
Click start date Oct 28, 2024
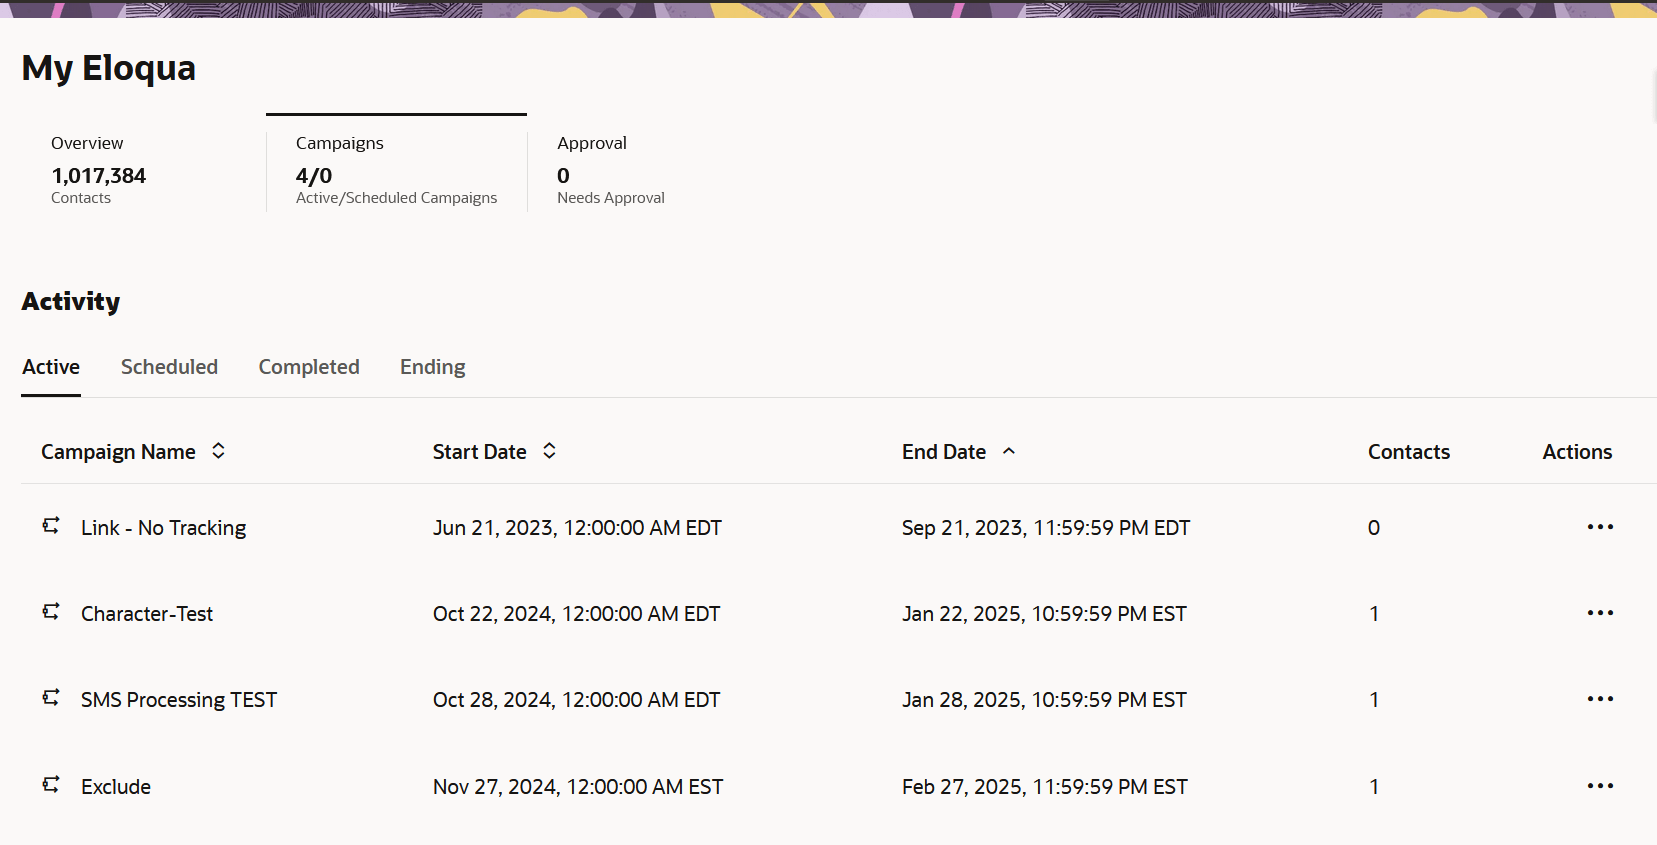[576, 700]
